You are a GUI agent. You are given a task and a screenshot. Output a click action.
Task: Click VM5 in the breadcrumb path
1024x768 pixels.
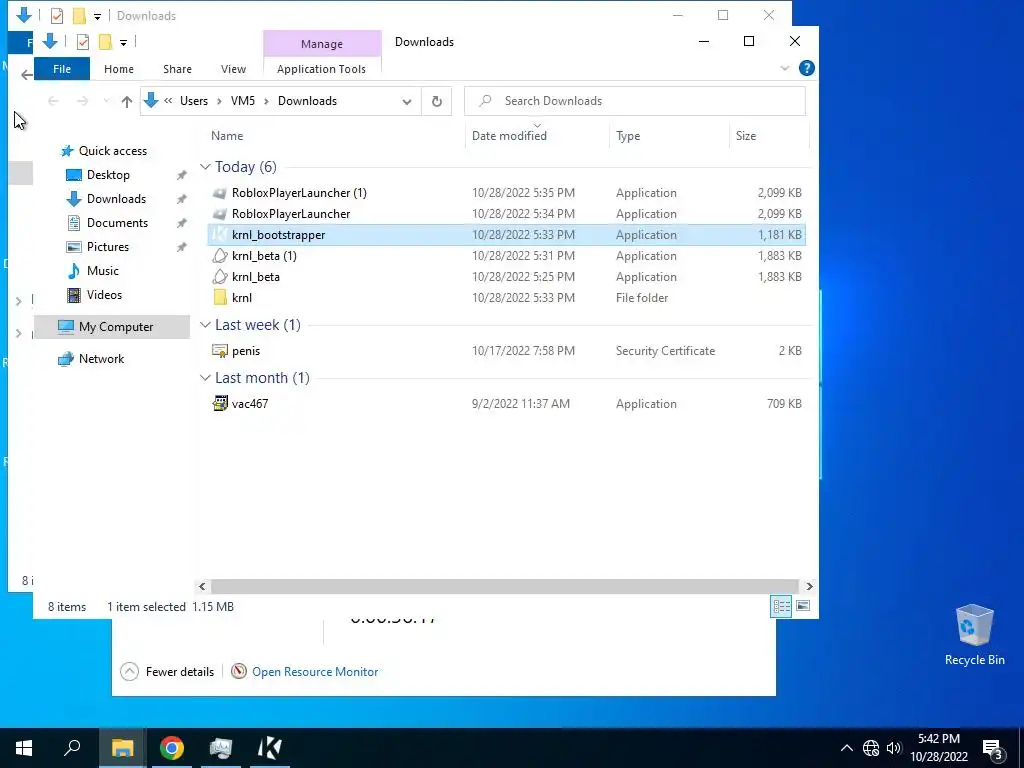[243, 101]
